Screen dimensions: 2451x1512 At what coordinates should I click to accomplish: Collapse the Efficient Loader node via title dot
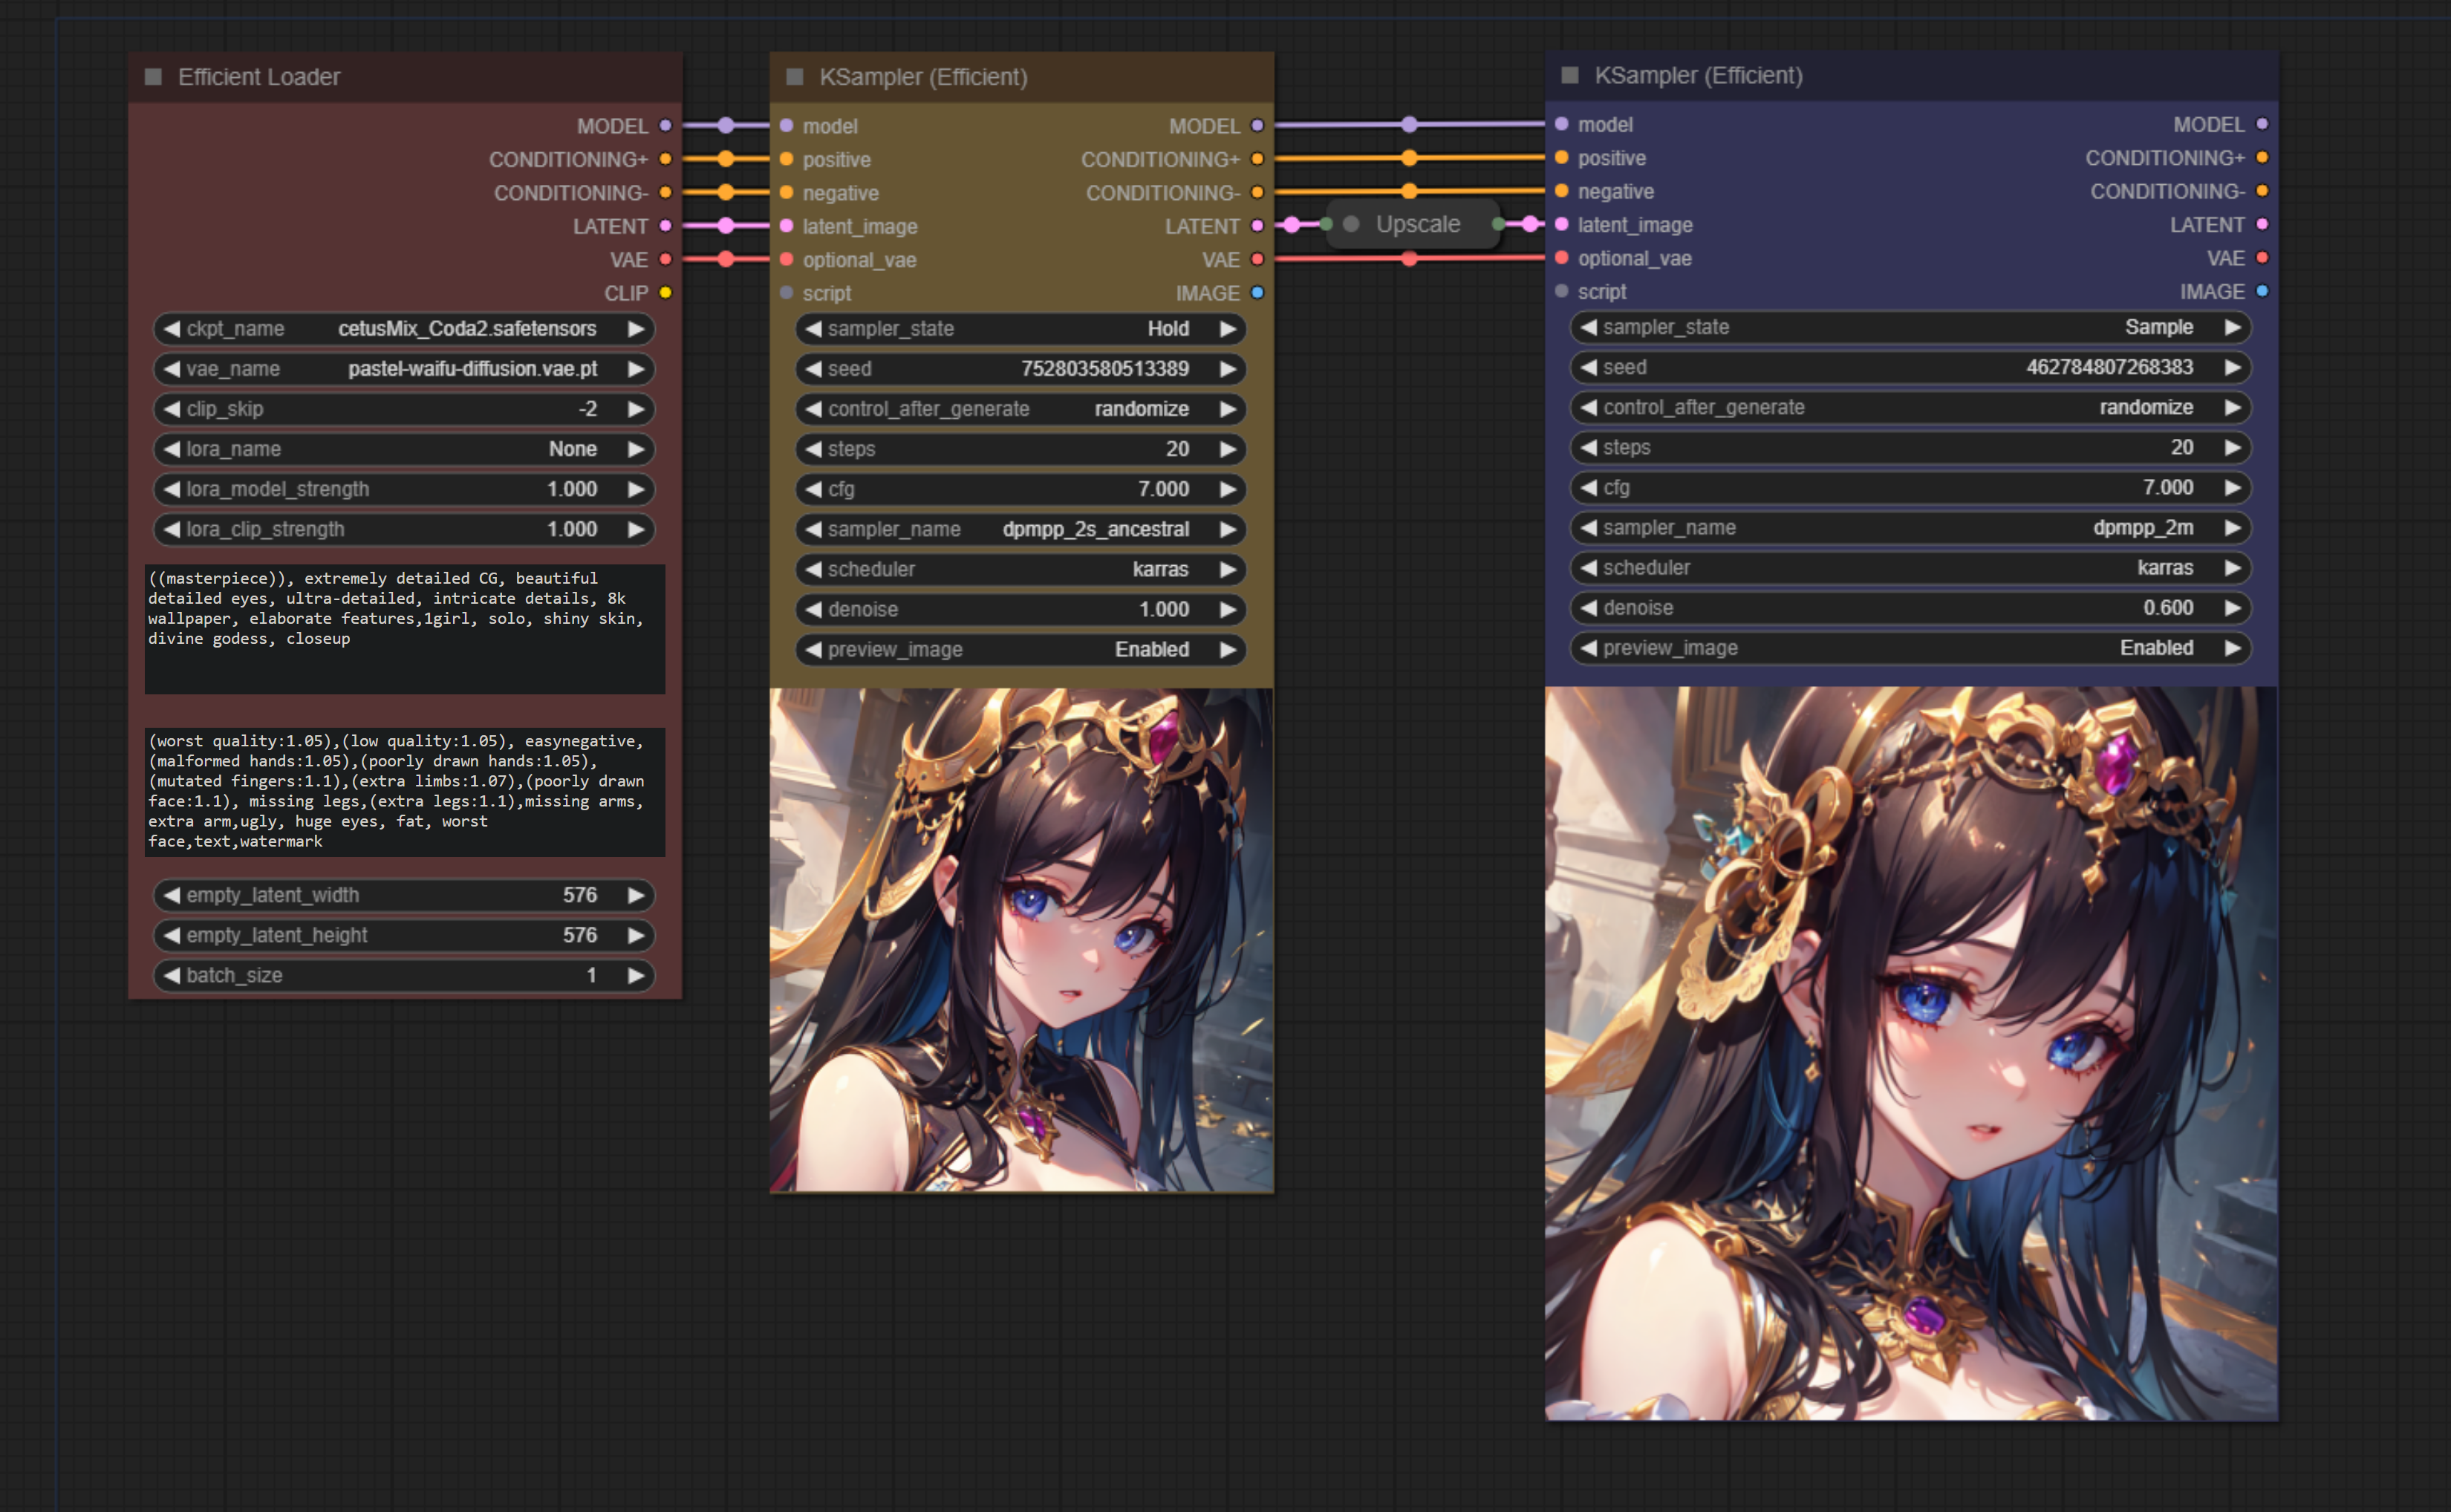point(153,77)
